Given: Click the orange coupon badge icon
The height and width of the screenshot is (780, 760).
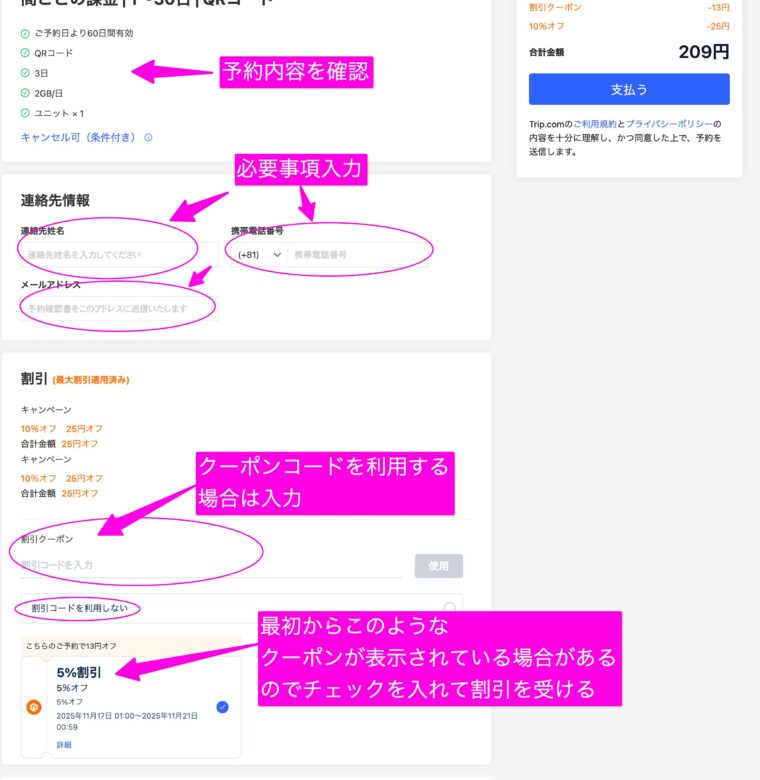Looking at the screenshot, I should pos(33,707).
